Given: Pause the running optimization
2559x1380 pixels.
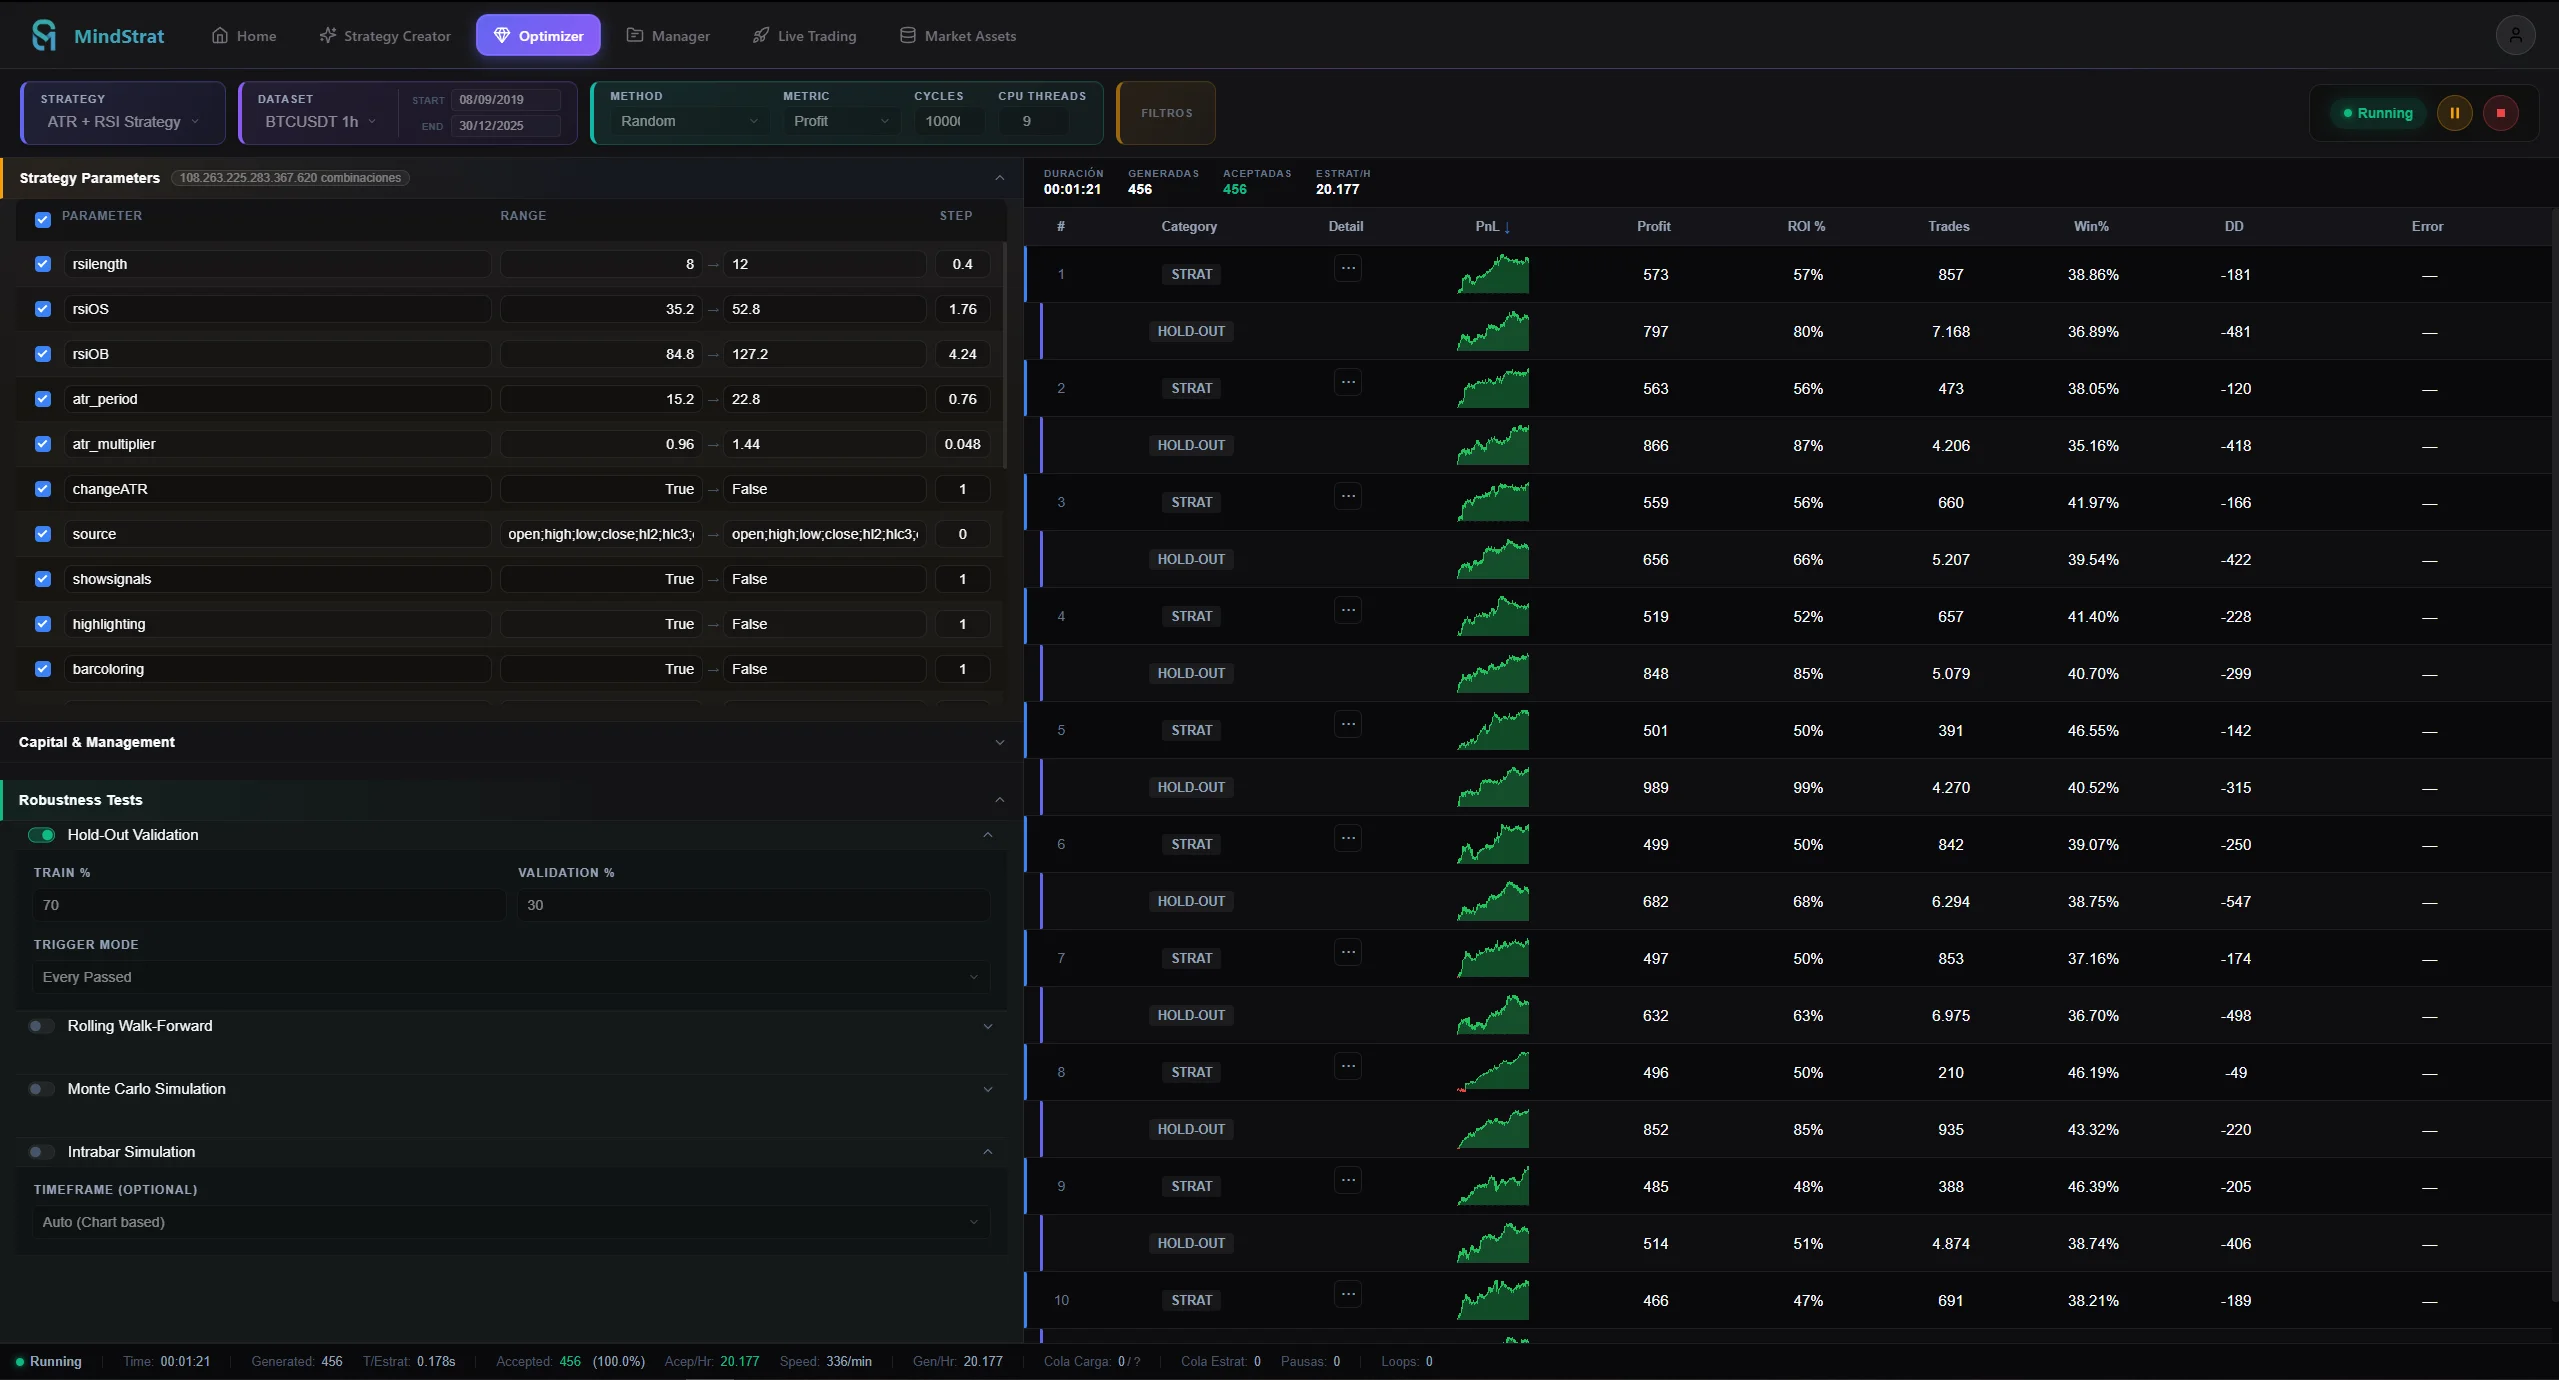Looking at the screenshot, I should tap(2454, 113).
